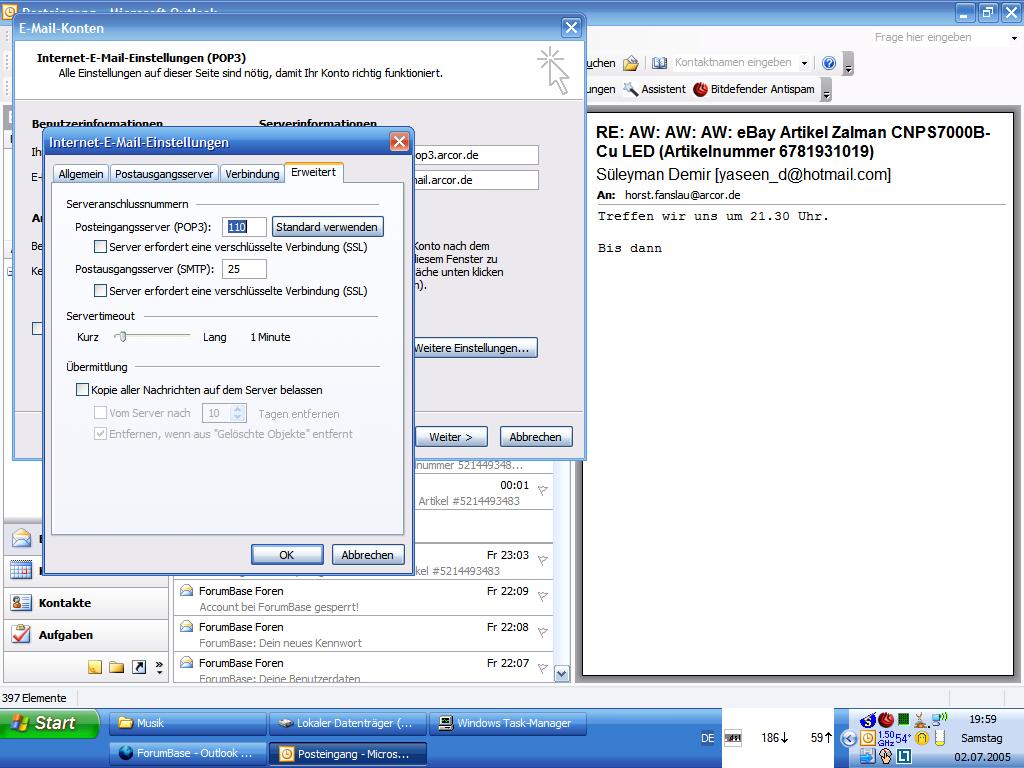Toggle 'Vom Server nach' days checkbox
1024x768 pixels.
coord(101,413)
